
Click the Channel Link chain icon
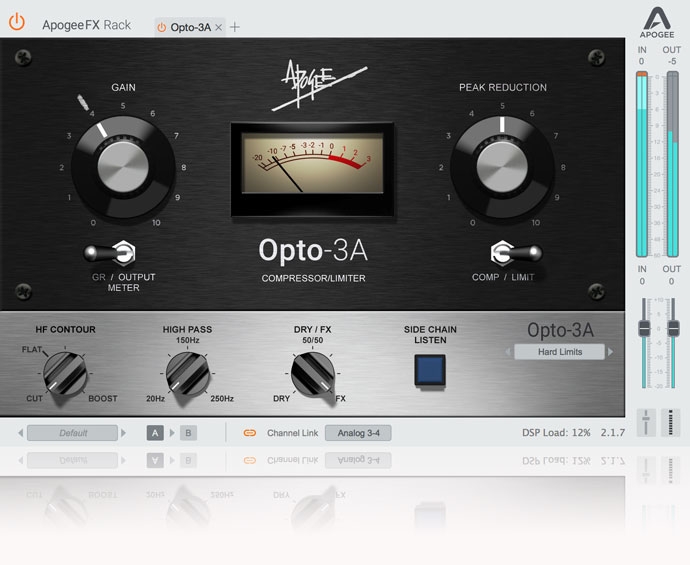(250, 433)
